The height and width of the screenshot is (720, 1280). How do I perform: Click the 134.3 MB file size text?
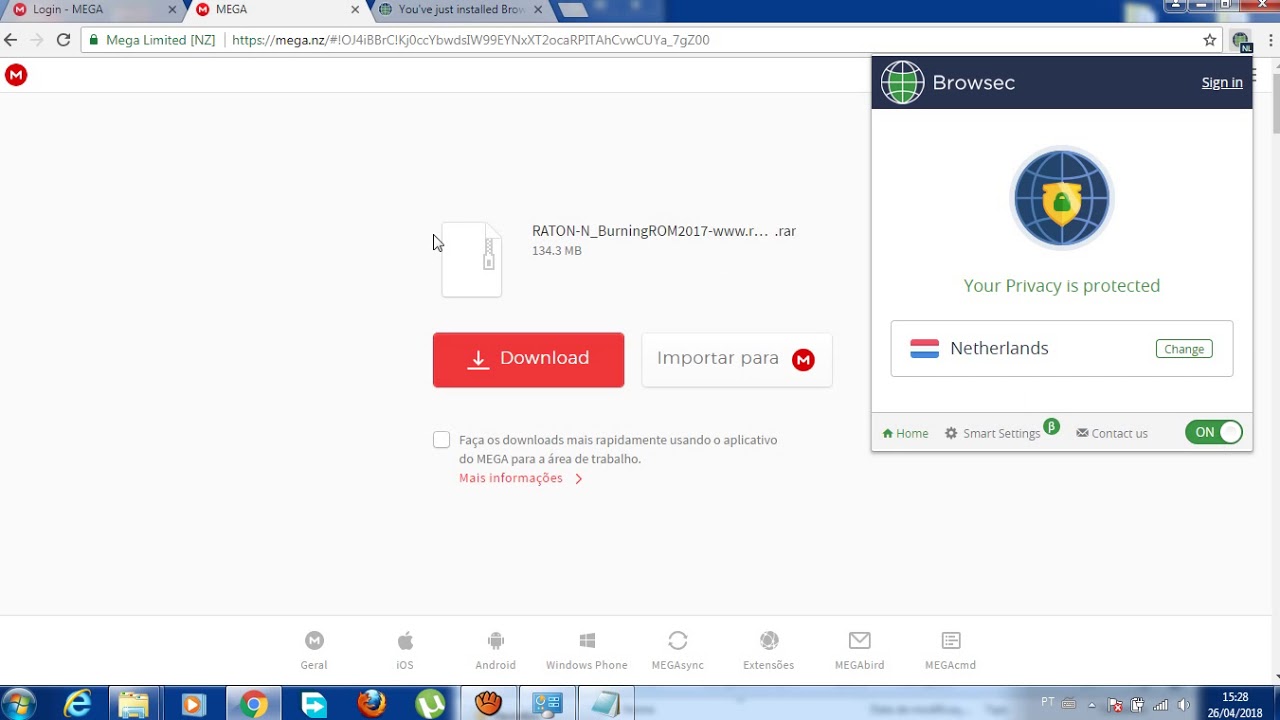pyautogui.click(x=557, y=251)
